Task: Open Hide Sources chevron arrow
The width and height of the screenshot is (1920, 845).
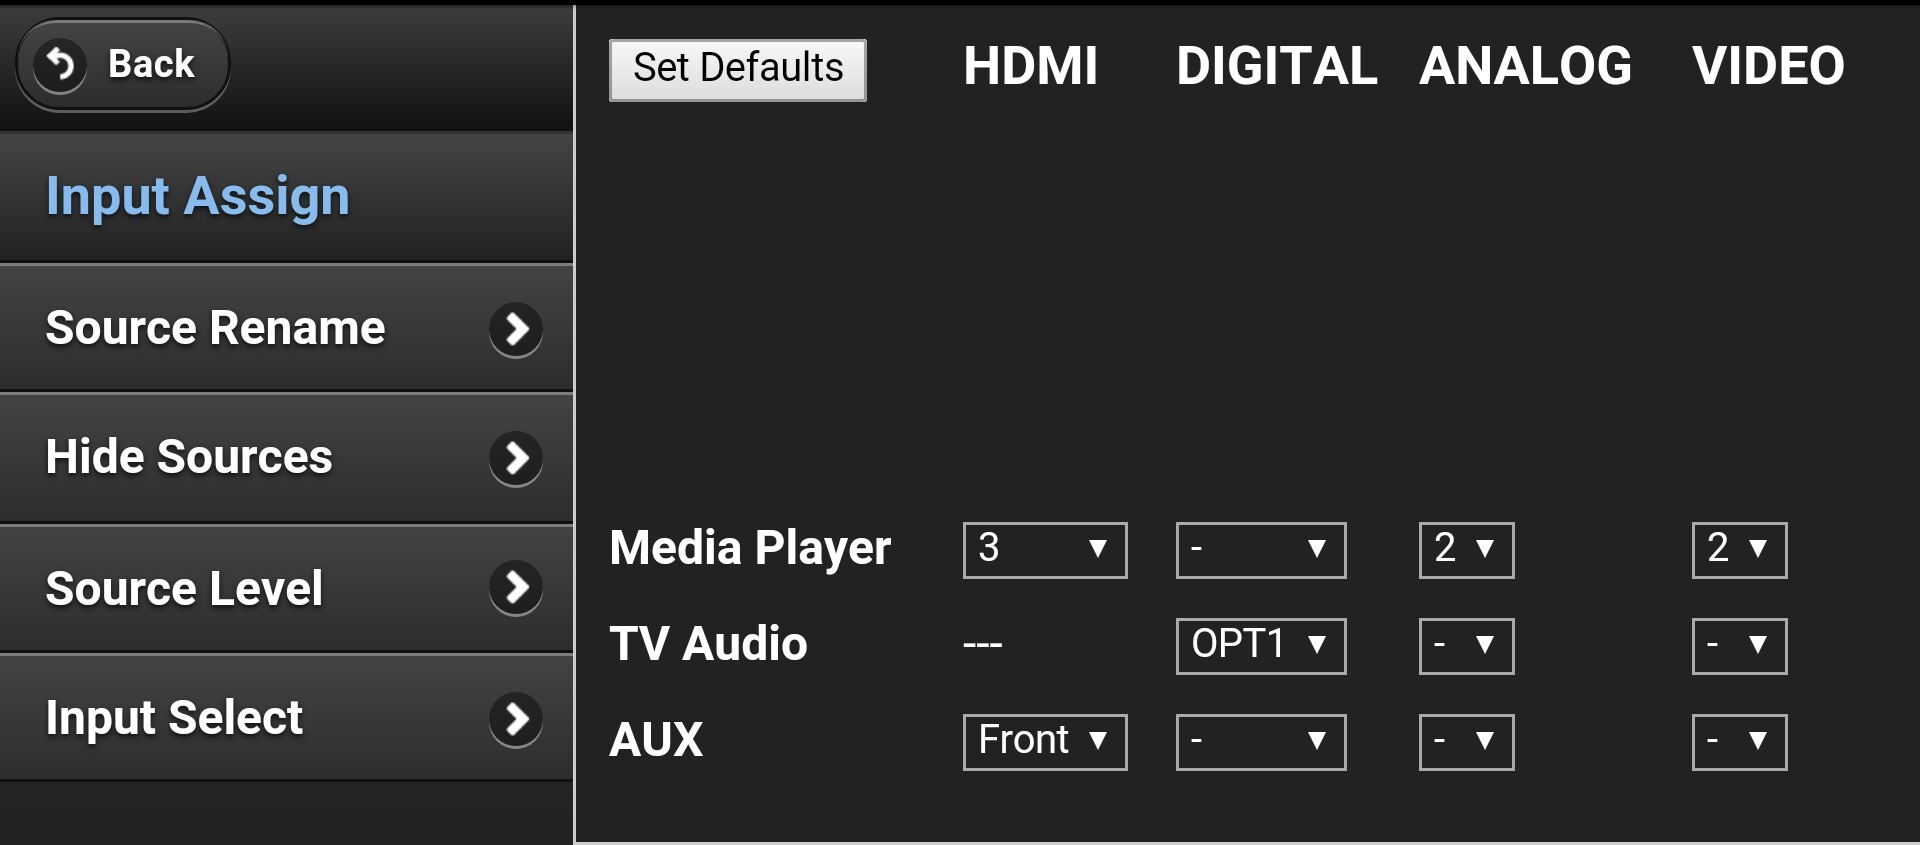Action: click(516, 458)
